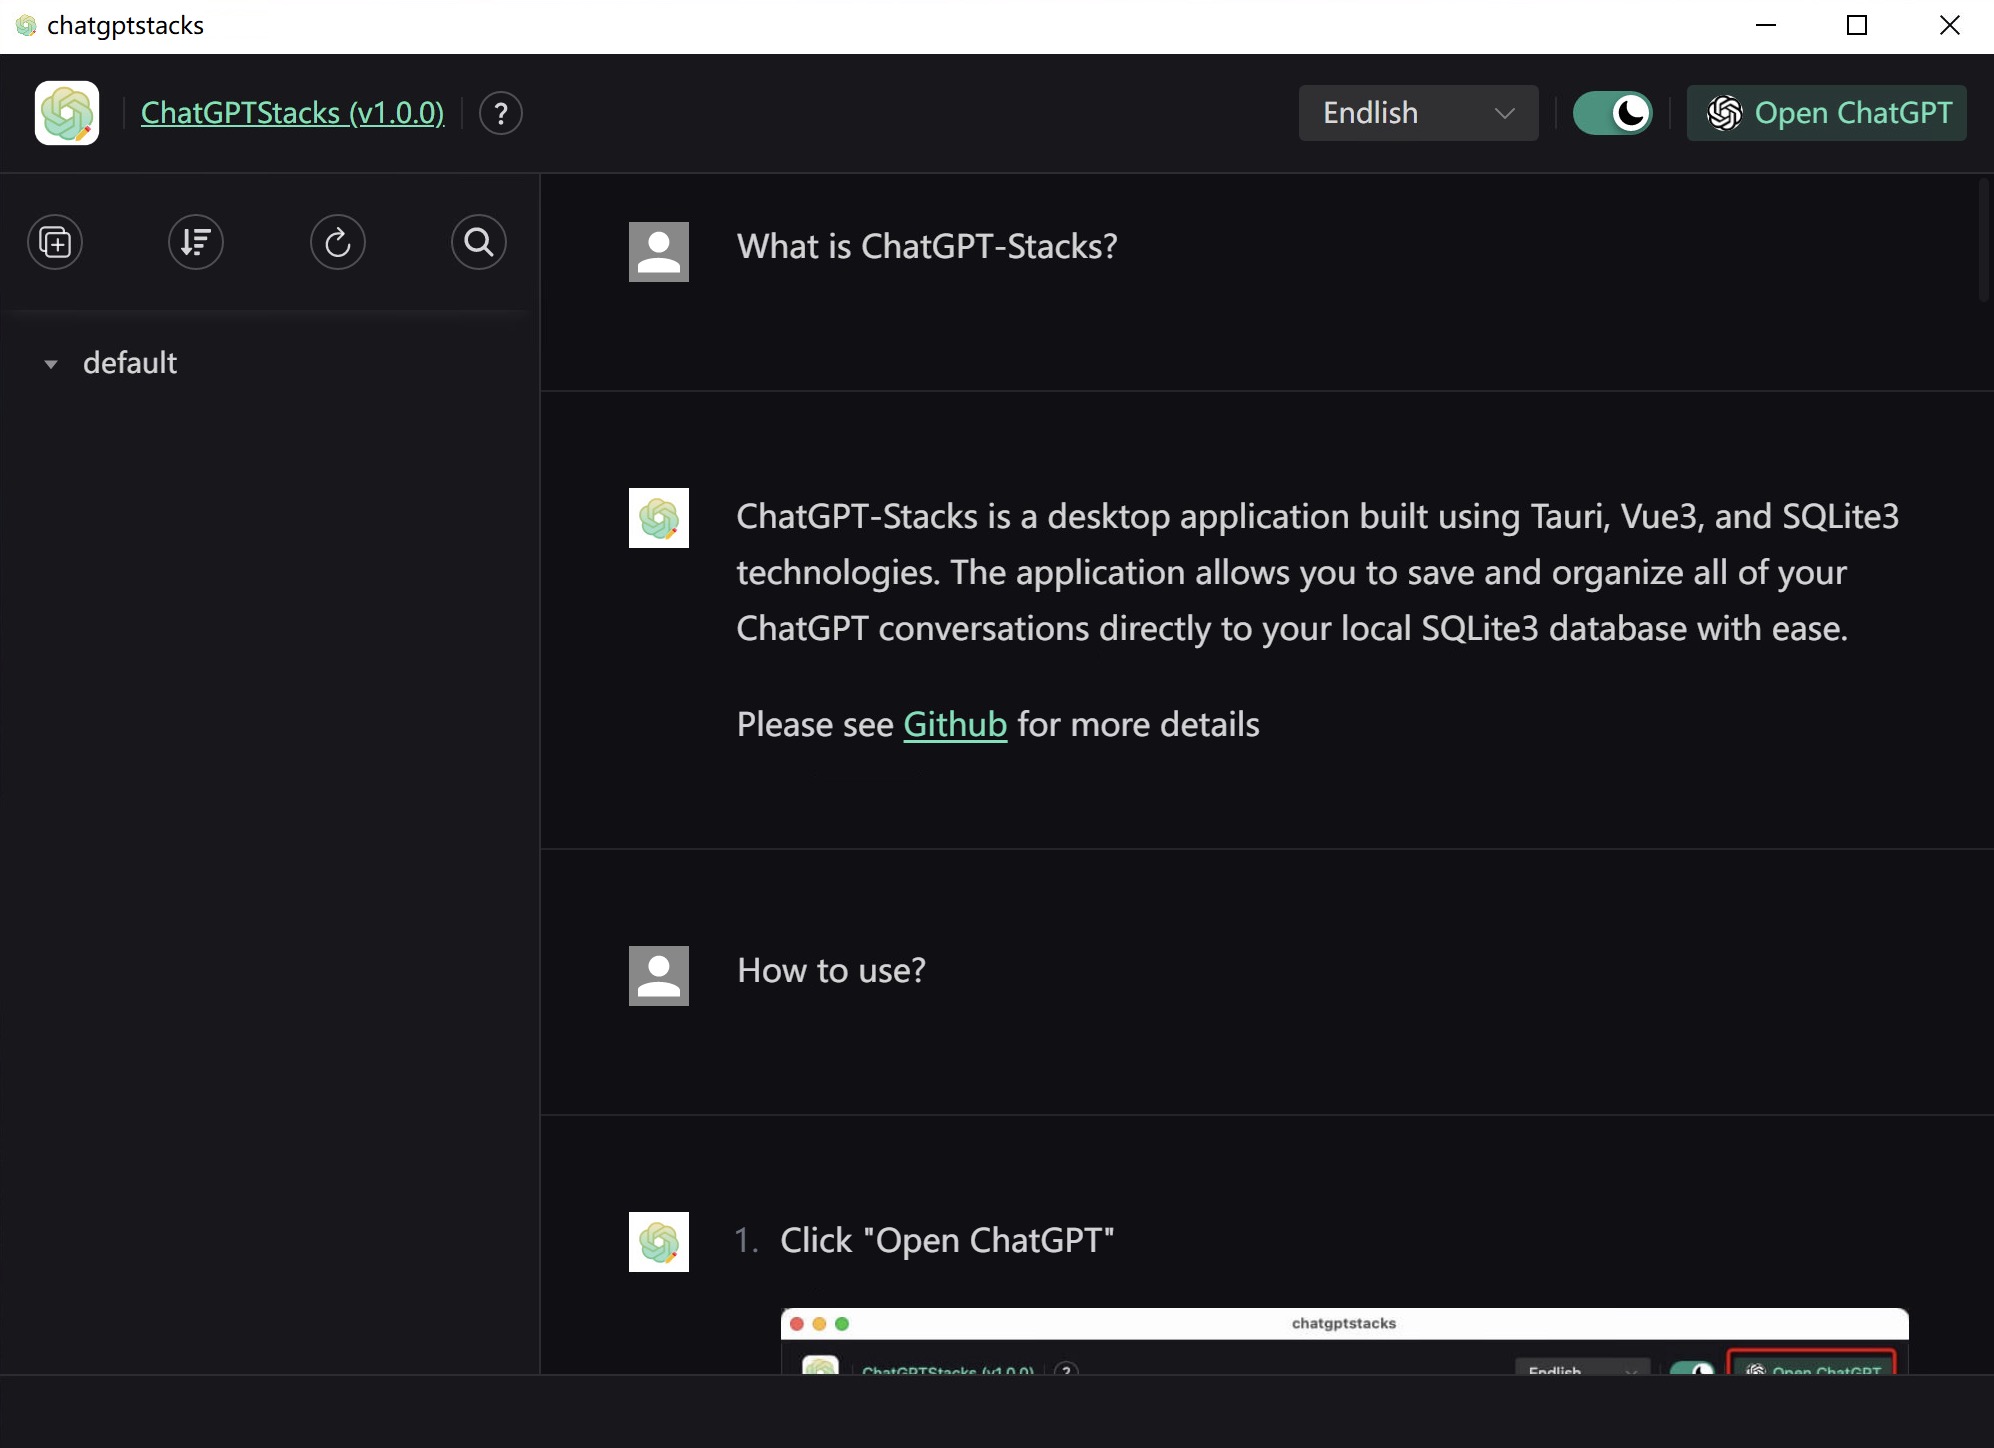Click bot avatar beside 'Click Open ChatGPT' step
This screenshot has height=1448, width=1994.
[x=659, y=1242]
